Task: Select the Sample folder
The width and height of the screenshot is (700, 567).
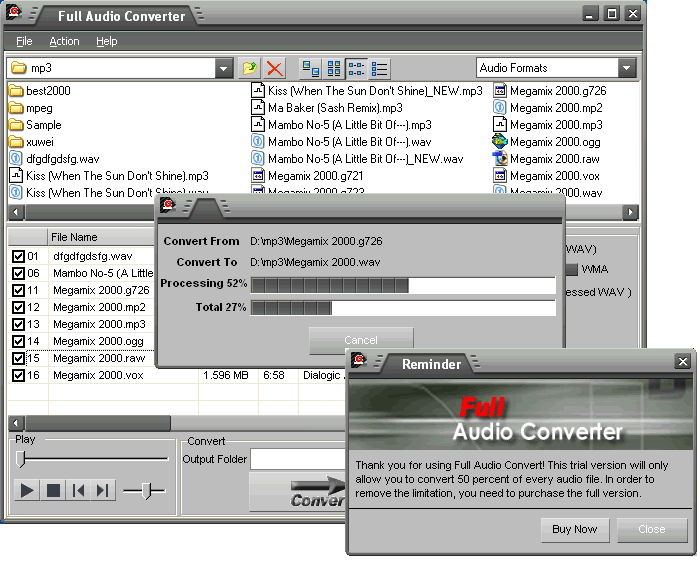Action: pyautogui.click(x=35, y=125)
